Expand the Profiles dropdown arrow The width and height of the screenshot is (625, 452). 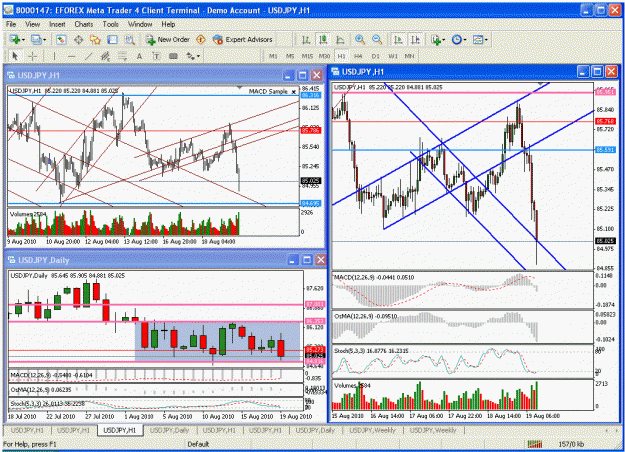coord(44,40)
